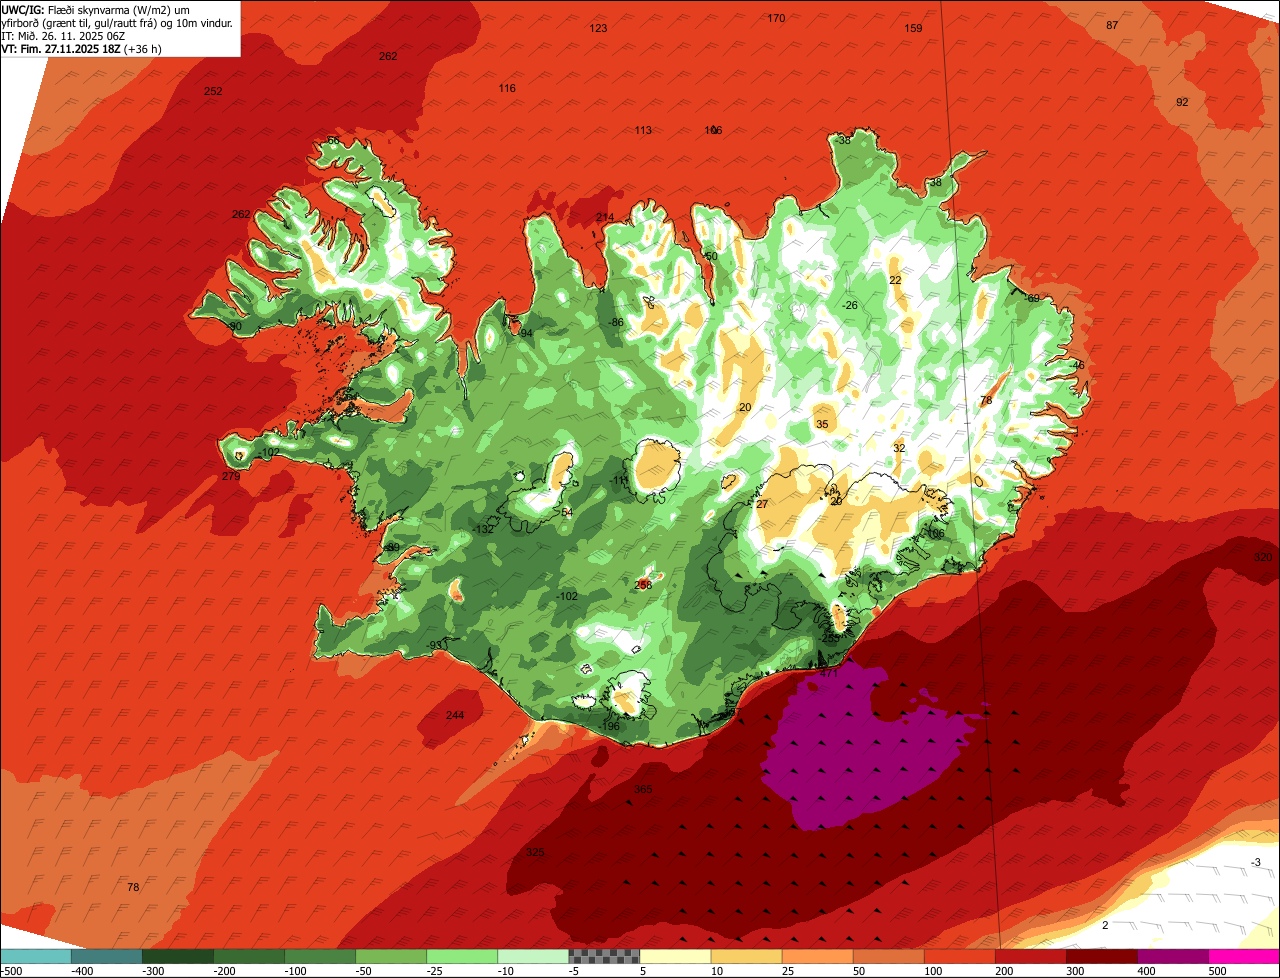This screenshot has width=1280, height=978.
Task: Select the yellow-orange 10 to 25 legend swatch
Action: click(746, 956)
